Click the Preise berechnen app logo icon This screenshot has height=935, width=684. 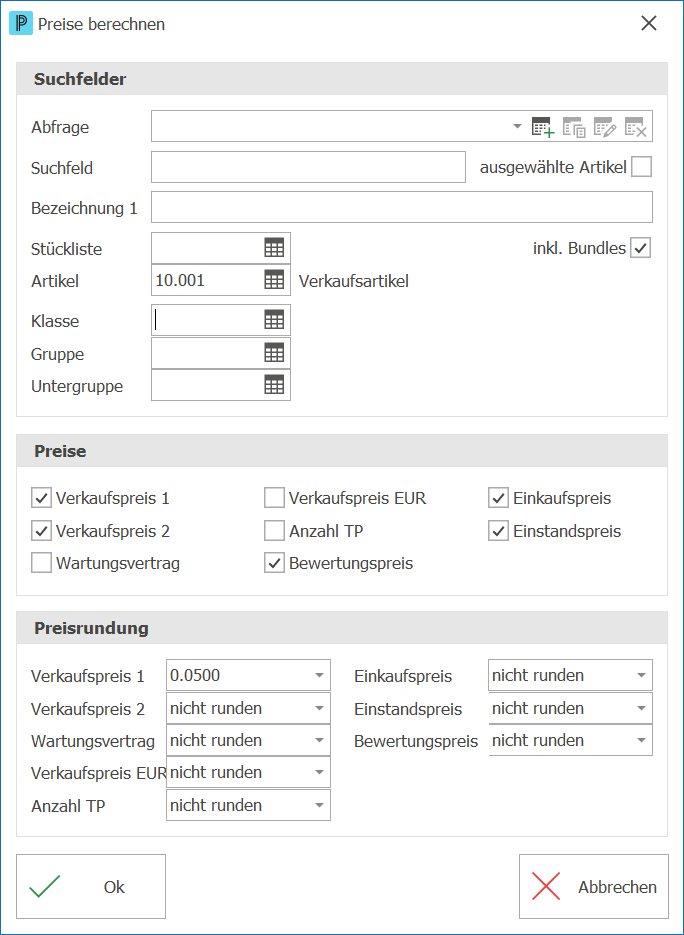[21, 24]
